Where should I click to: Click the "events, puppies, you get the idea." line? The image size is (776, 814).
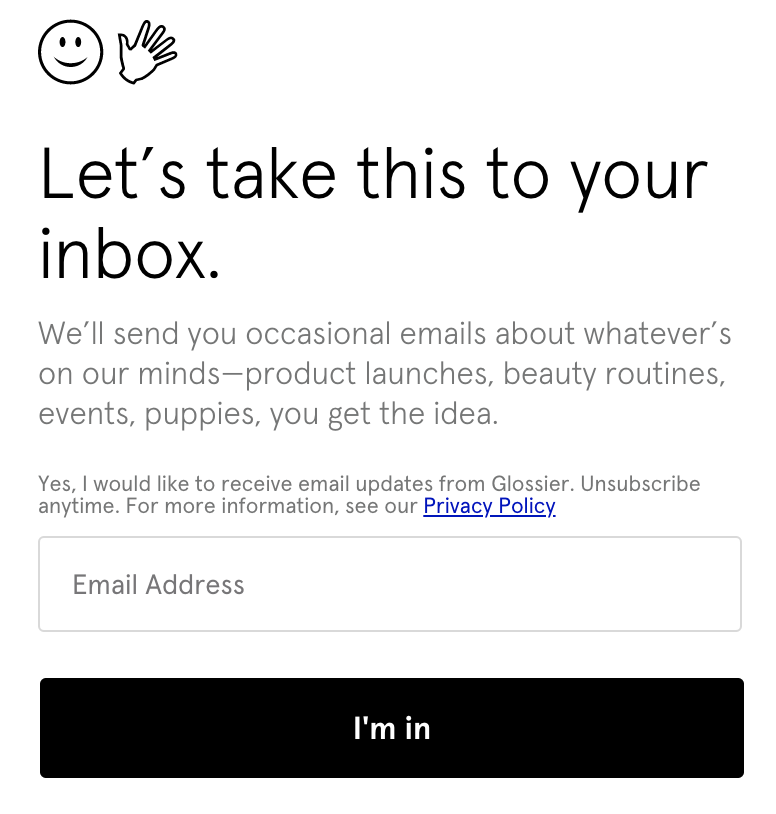pos(268,414)
